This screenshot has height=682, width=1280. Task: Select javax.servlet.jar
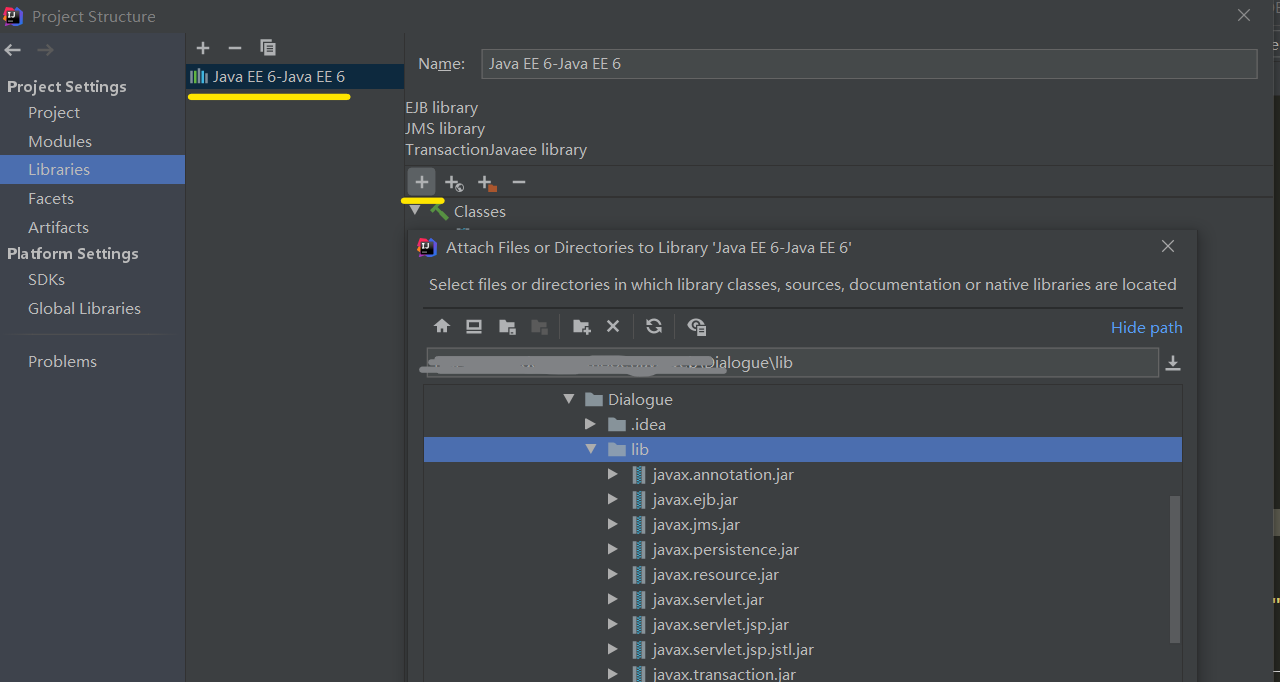708,599
